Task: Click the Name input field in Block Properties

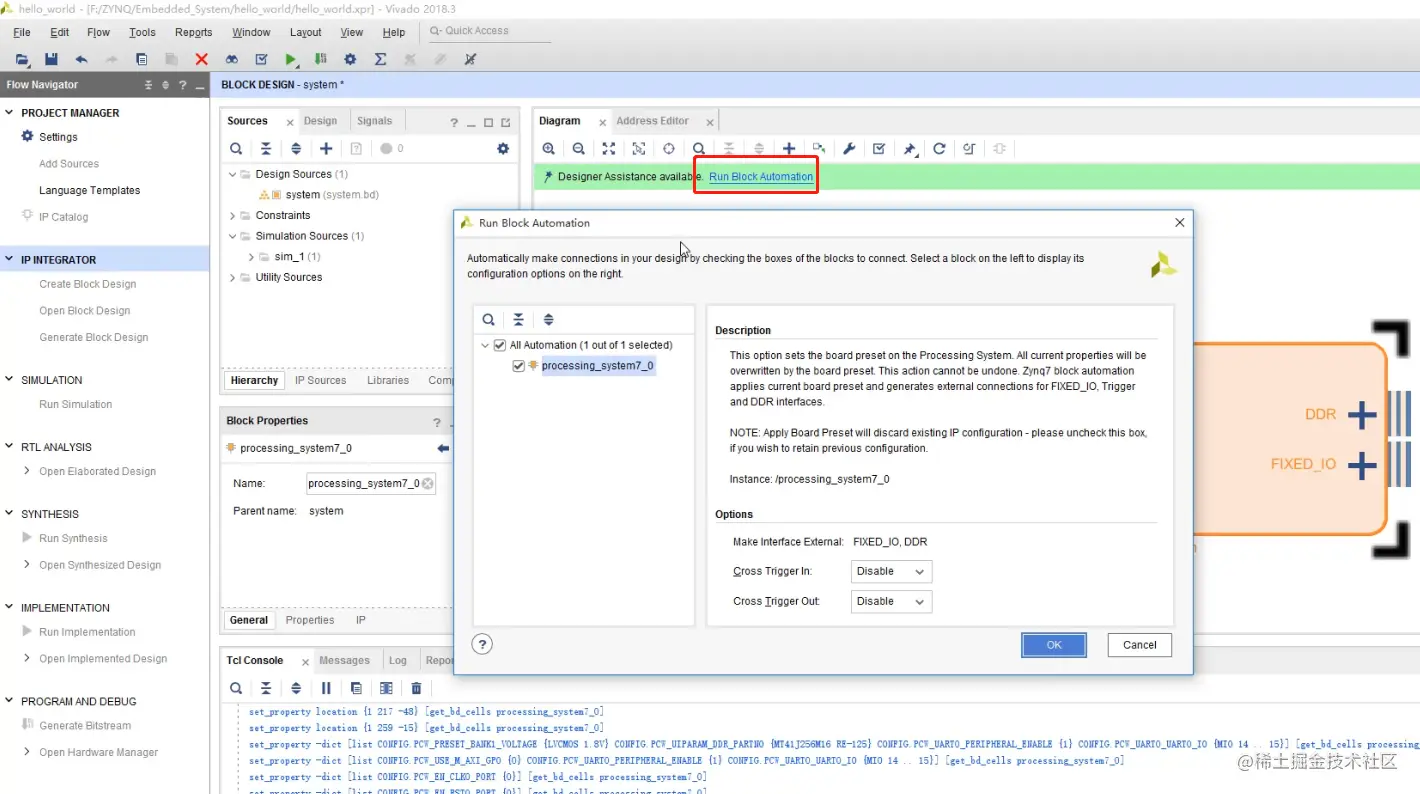Action: click(x=371, y=483)
